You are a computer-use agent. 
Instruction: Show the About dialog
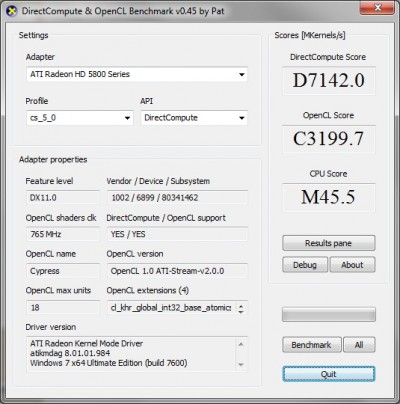coord(352,265)
